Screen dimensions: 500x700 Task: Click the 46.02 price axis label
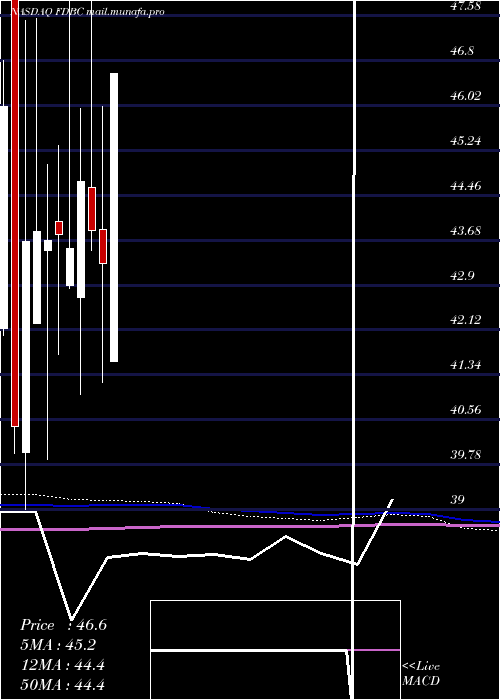click(x=466, y=96)
